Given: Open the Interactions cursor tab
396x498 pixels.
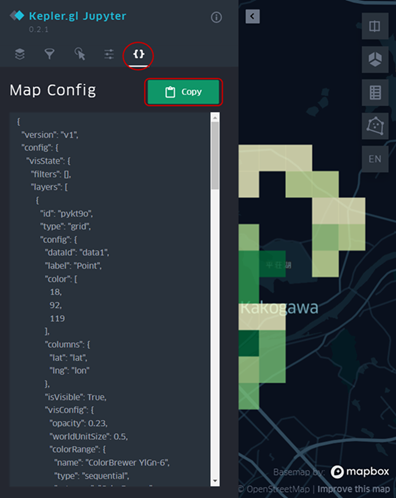Looking at the screenshot, I should coord(80,54).
